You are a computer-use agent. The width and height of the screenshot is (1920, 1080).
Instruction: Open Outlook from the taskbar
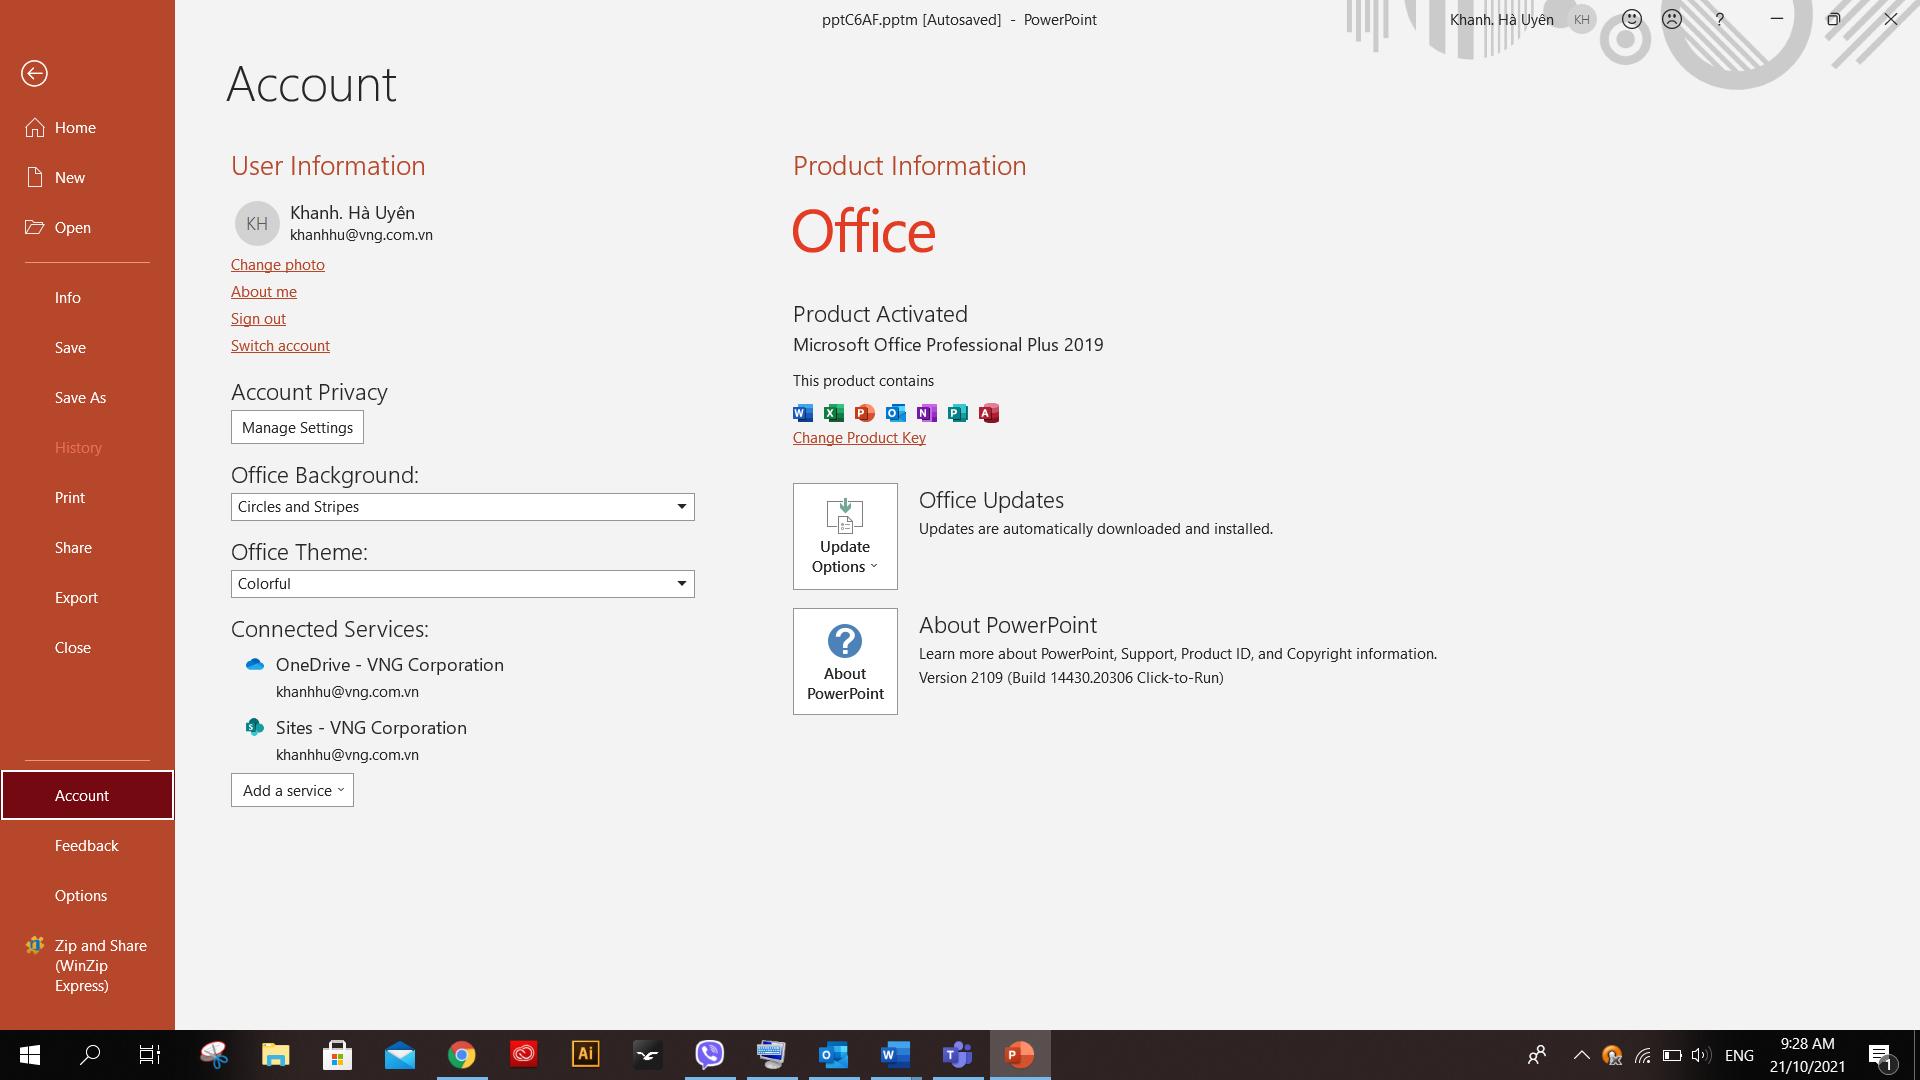pos(834,1055)
